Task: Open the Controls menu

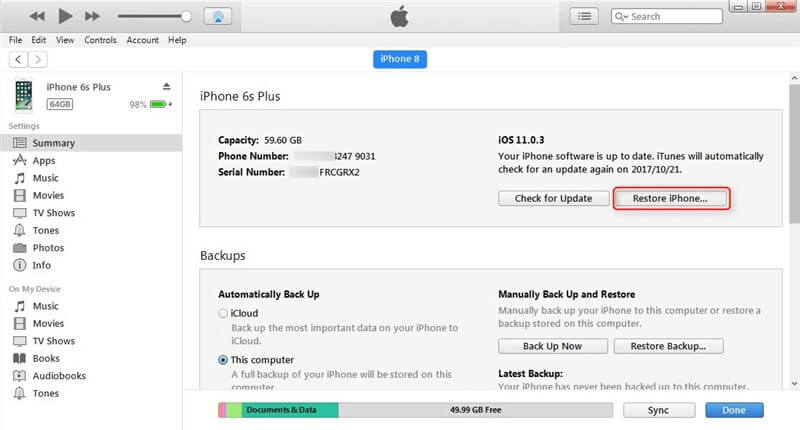Action: pyautogui.click(x=100, y=40)
